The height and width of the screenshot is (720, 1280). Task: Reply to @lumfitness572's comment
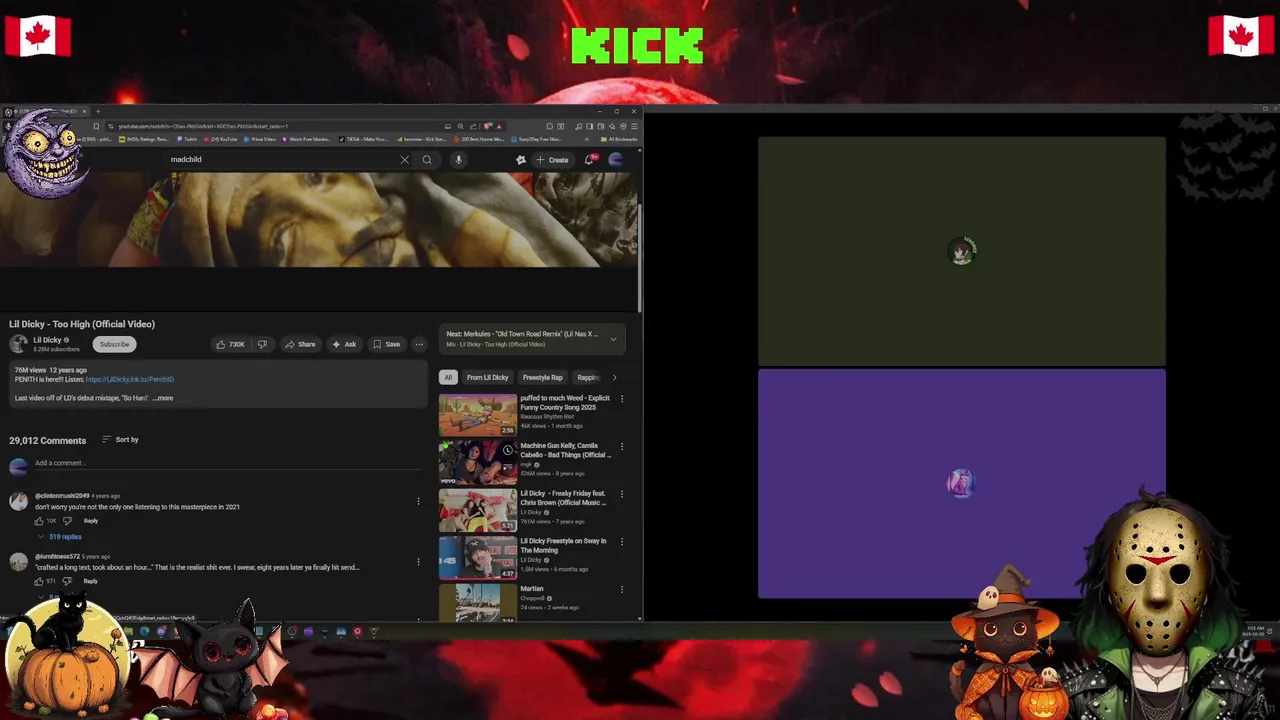tap(91, 581)
